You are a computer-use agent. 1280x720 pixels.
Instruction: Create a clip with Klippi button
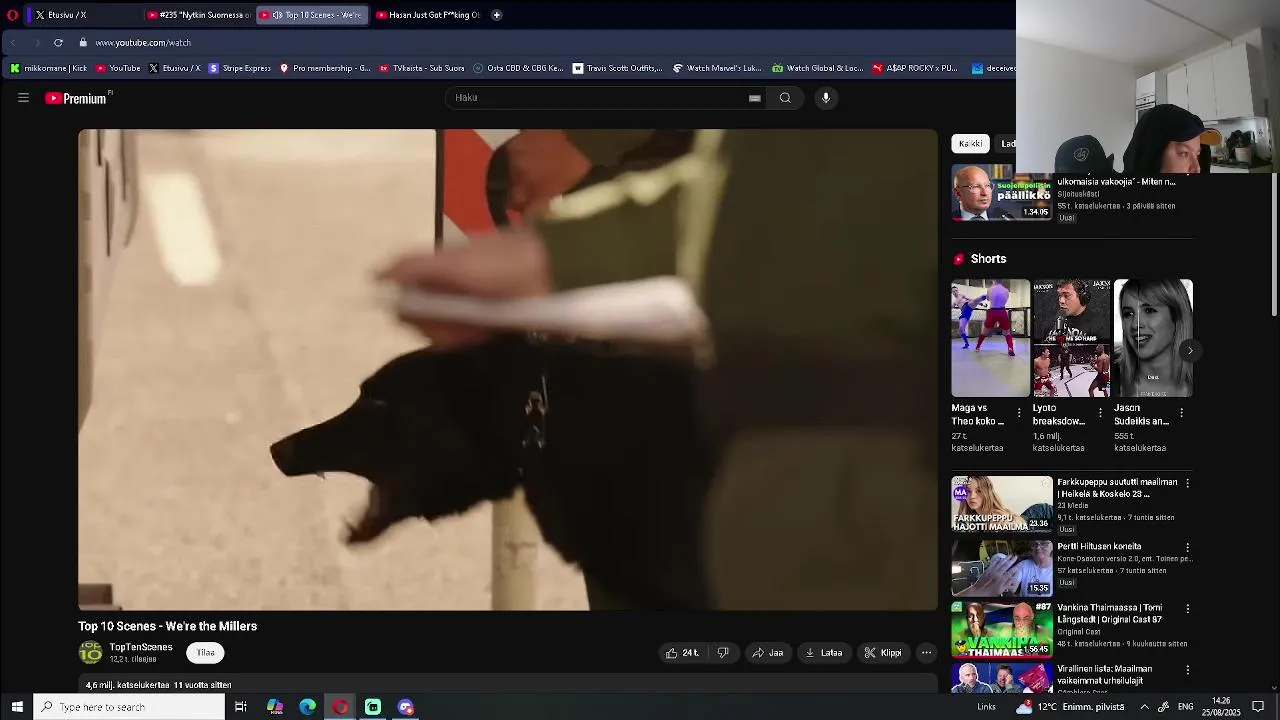tap(883, 653)
